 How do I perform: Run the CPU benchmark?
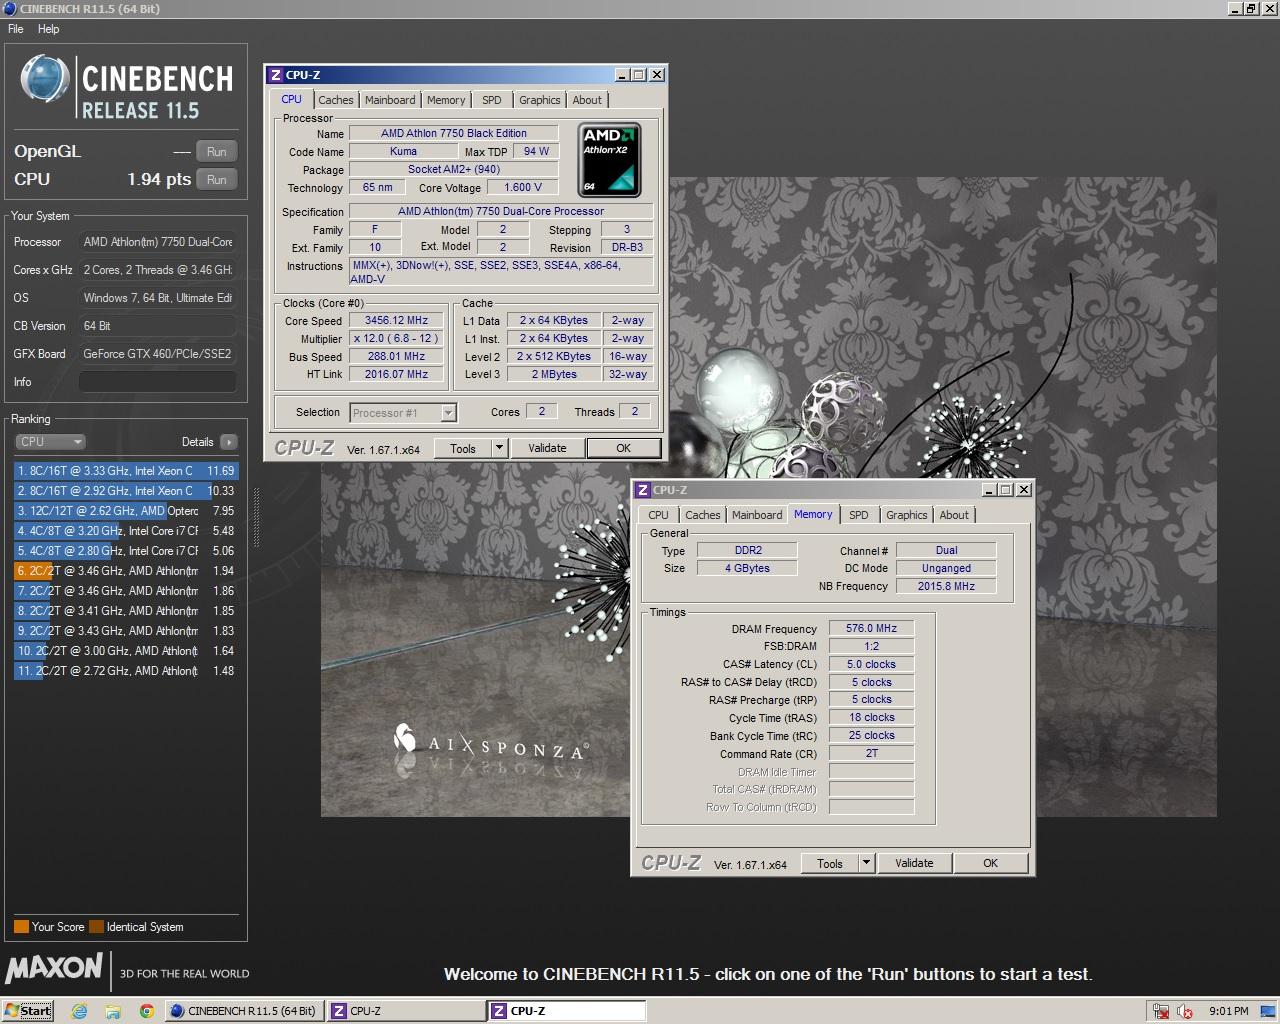(x=217, y=180)
